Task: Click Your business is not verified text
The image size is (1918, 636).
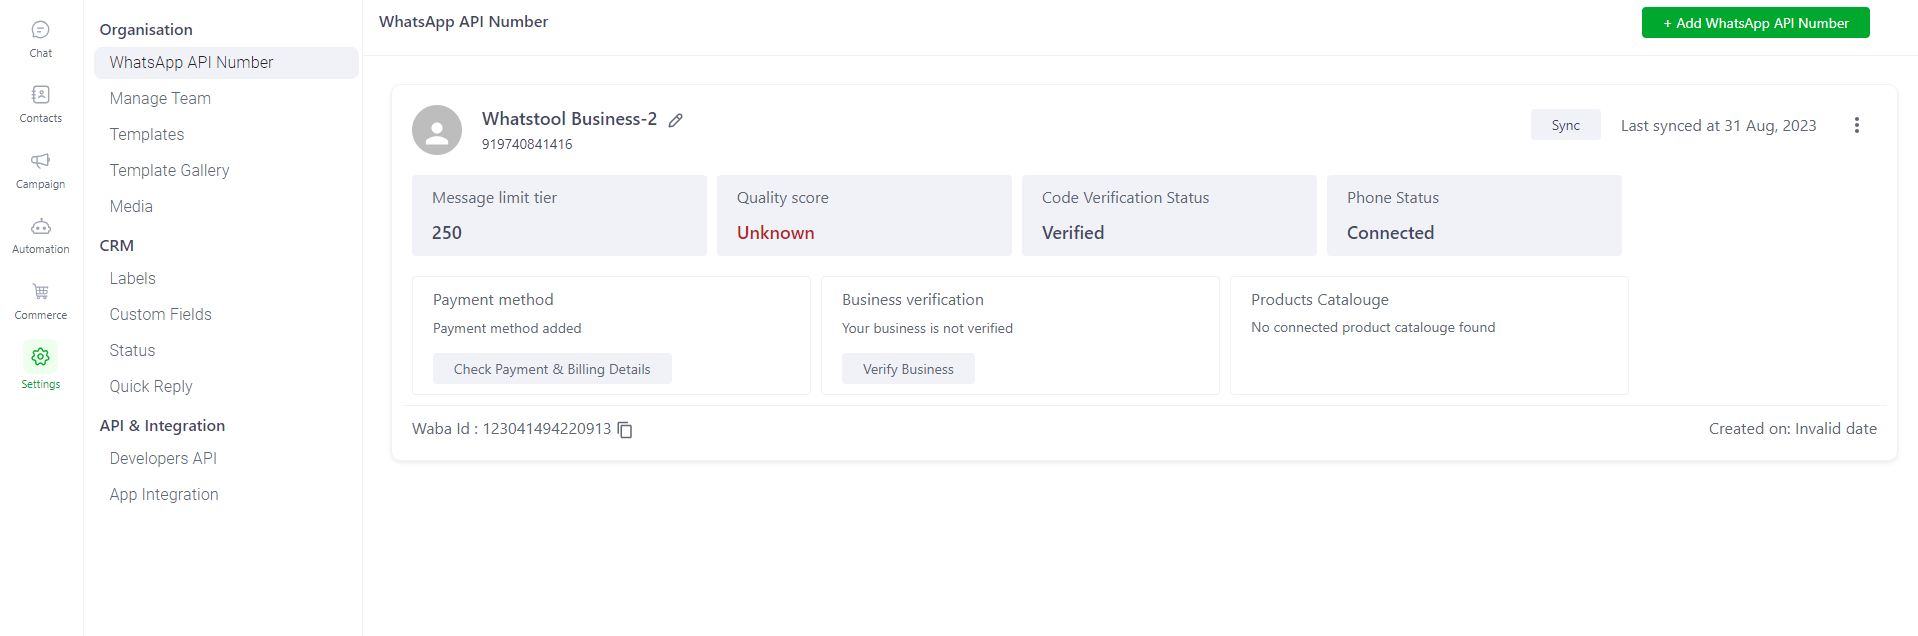Action: pos(927,328)
